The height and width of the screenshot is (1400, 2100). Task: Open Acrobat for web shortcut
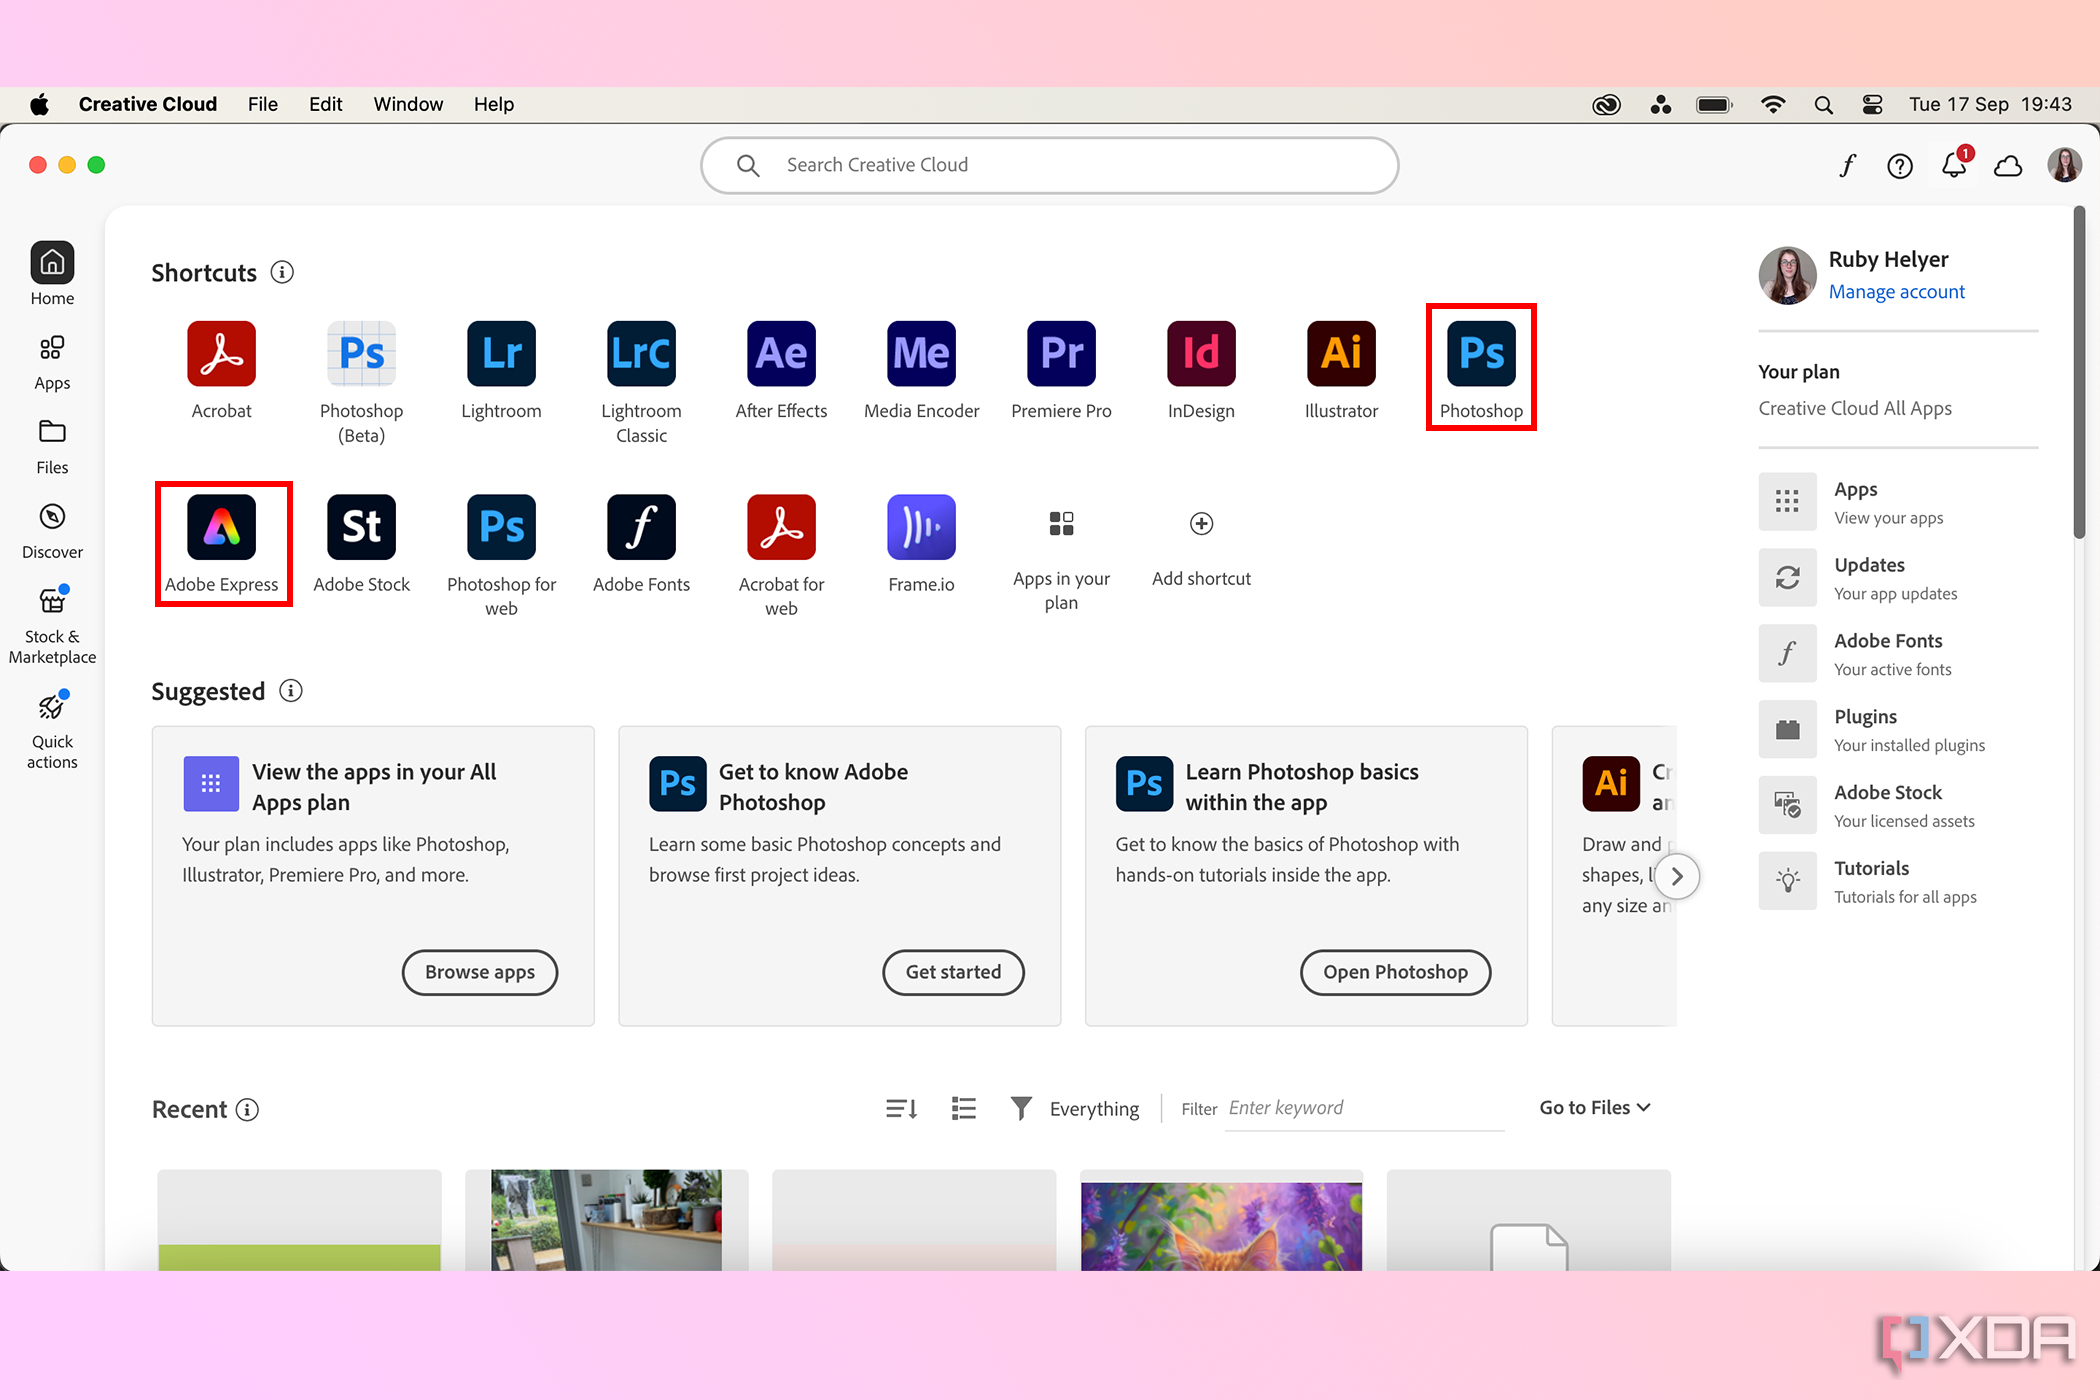pos(781,527)
